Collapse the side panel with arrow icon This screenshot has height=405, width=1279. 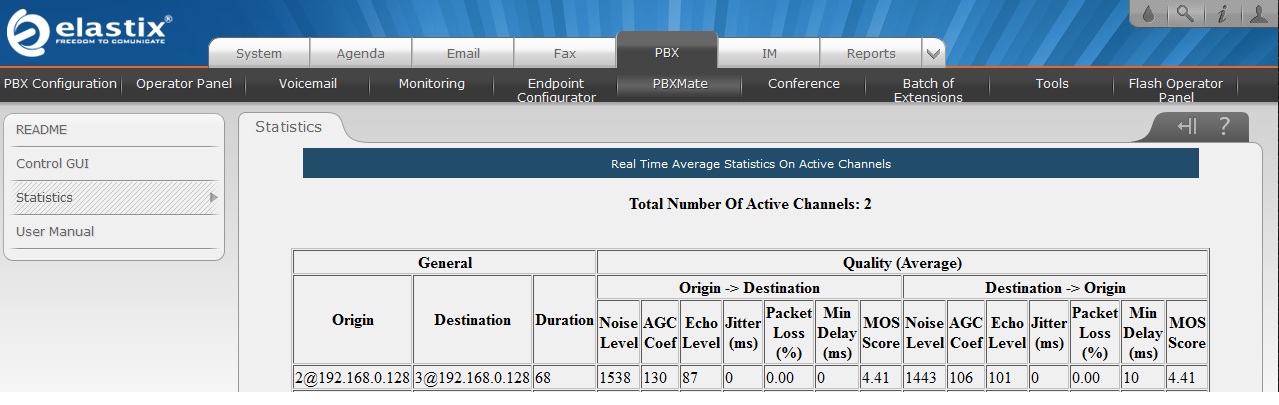click(x=1187, y=126)
